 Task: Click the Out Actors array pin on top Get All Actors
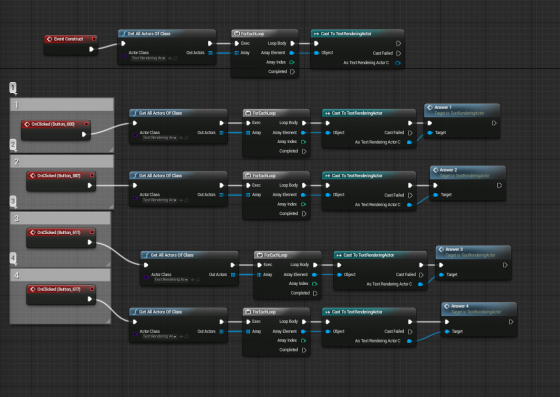click(210, 53)
